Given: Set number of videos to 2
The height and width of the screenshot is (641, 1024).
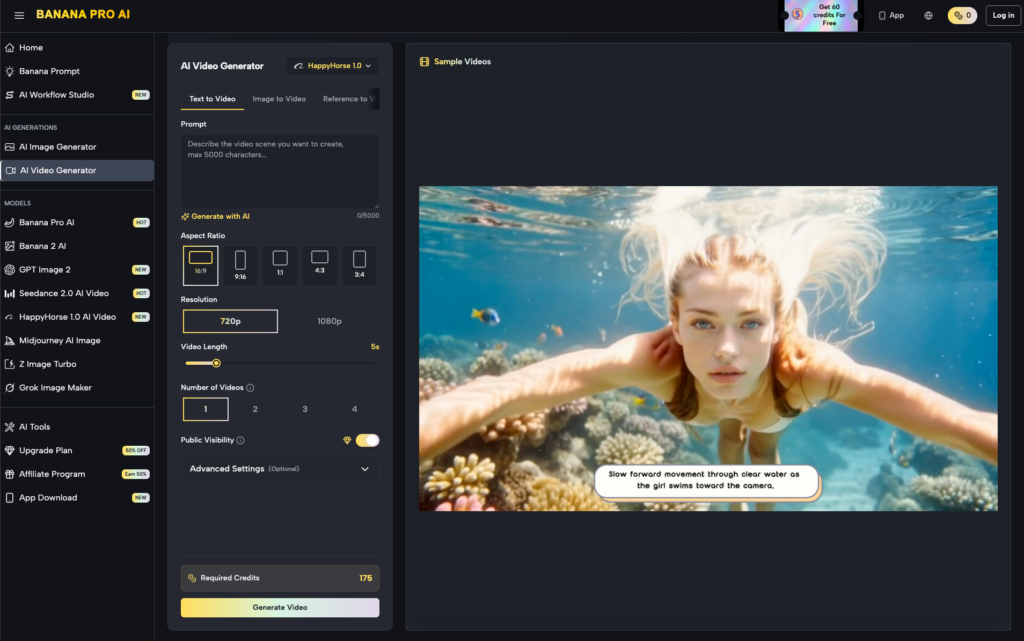Looking at the screenshot, I should pos(255,409).
